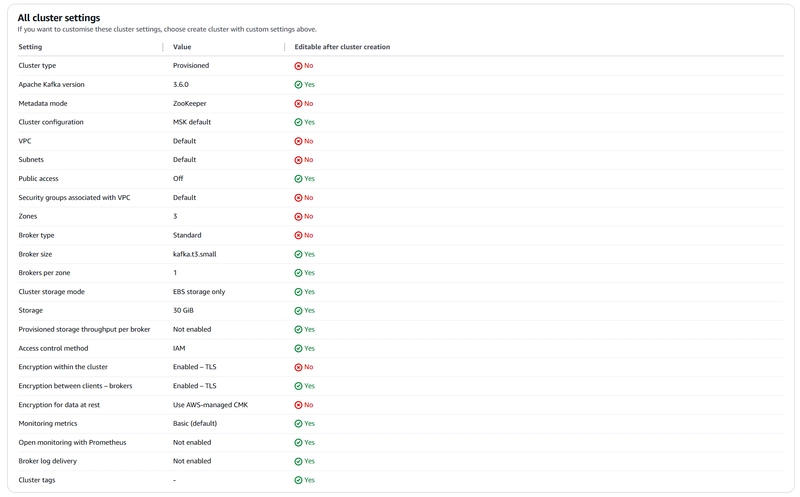Click the green Yes icon for Cluster tags

[x=298, y=480]
